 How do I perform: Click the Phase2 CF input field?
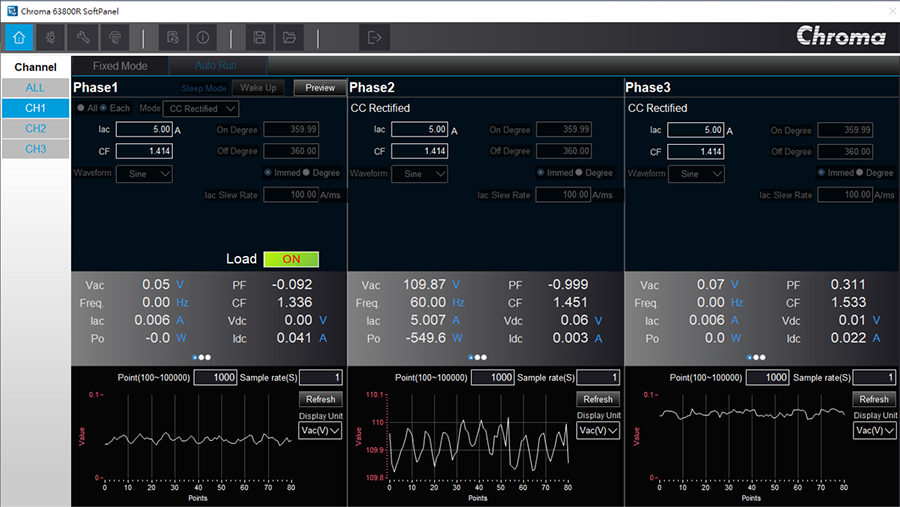click(x=420, y=151)
